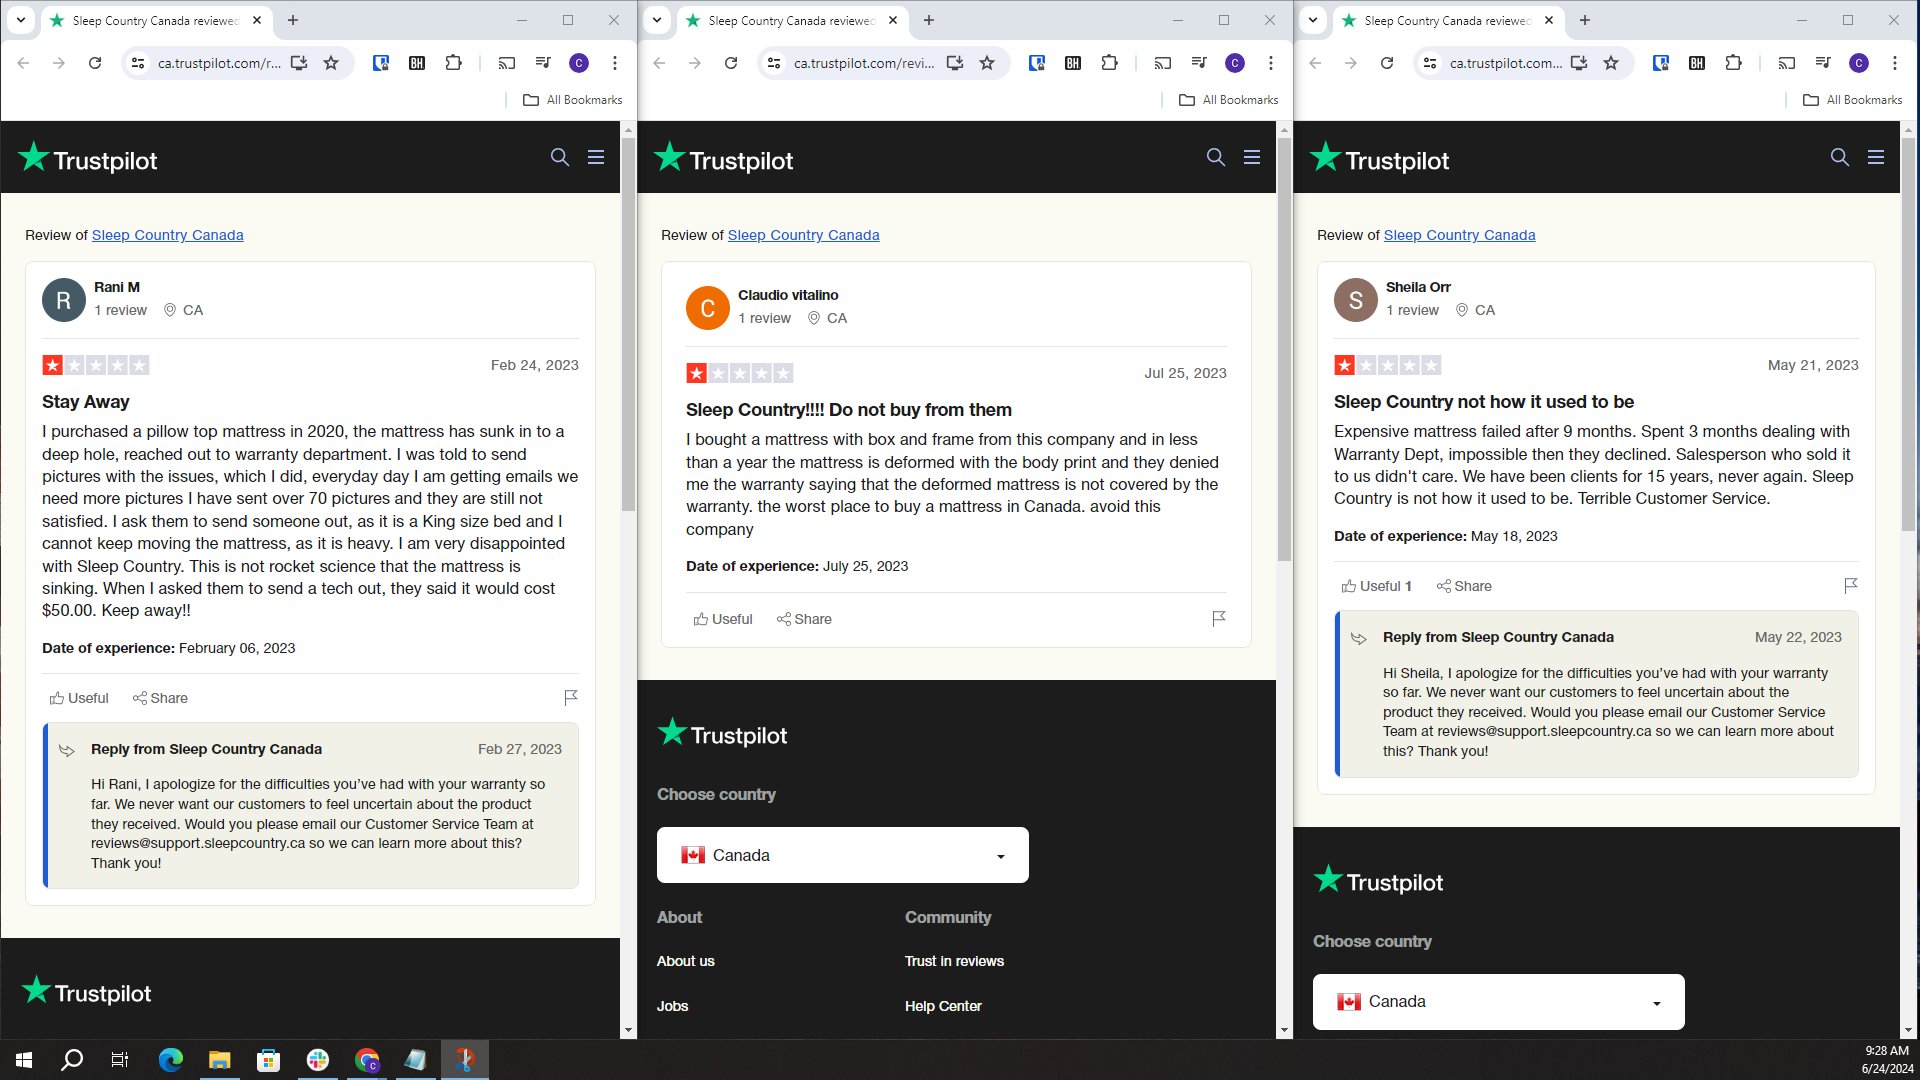The width and height of the screenshot is (1920, 1080).
Task: Click Rani M reviewer name
Action: [117, 287]
